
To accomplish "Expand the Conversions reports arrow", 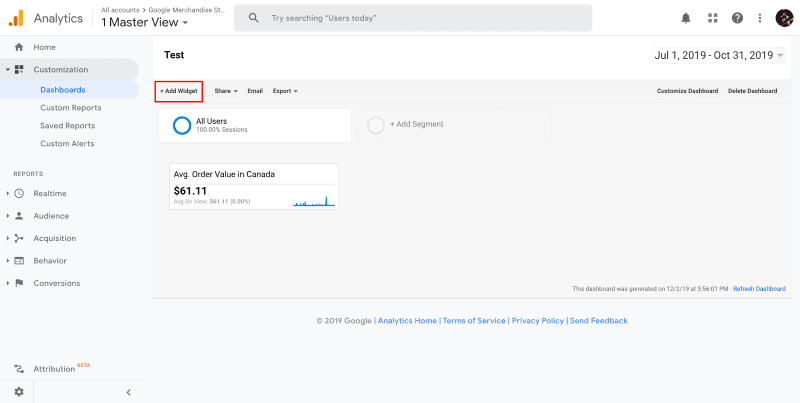I will [x=8, y=283].
